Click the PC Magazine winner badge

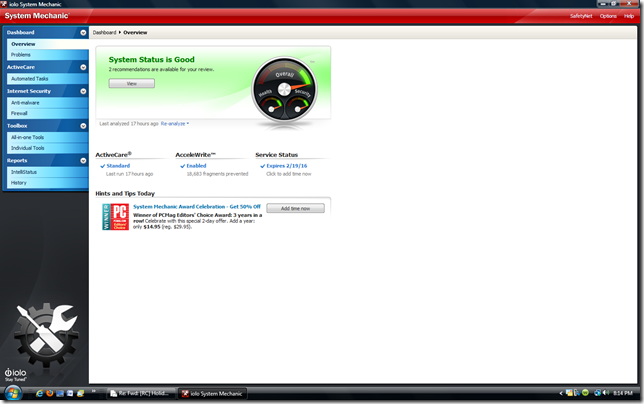pos(115,217)
